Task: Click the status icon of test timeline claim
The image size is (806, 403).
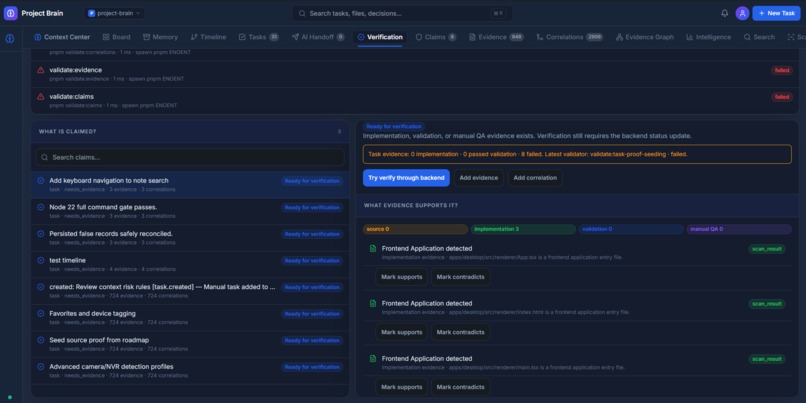Action: [41, 261]
